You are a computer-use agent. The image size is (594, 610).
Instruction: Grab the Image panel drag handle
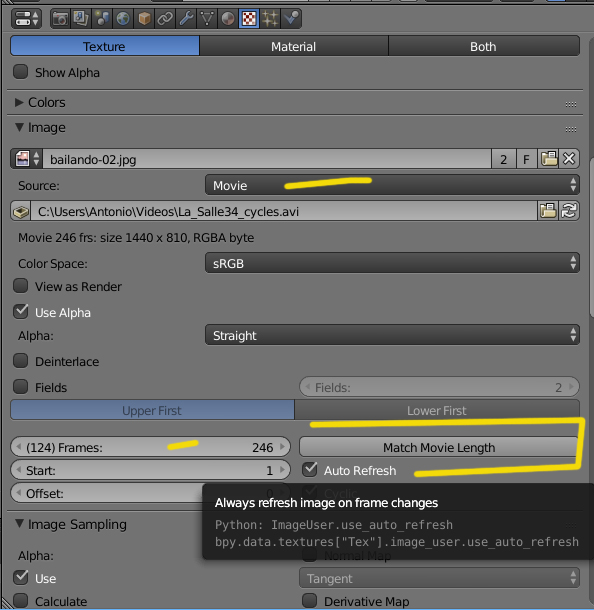571,129
